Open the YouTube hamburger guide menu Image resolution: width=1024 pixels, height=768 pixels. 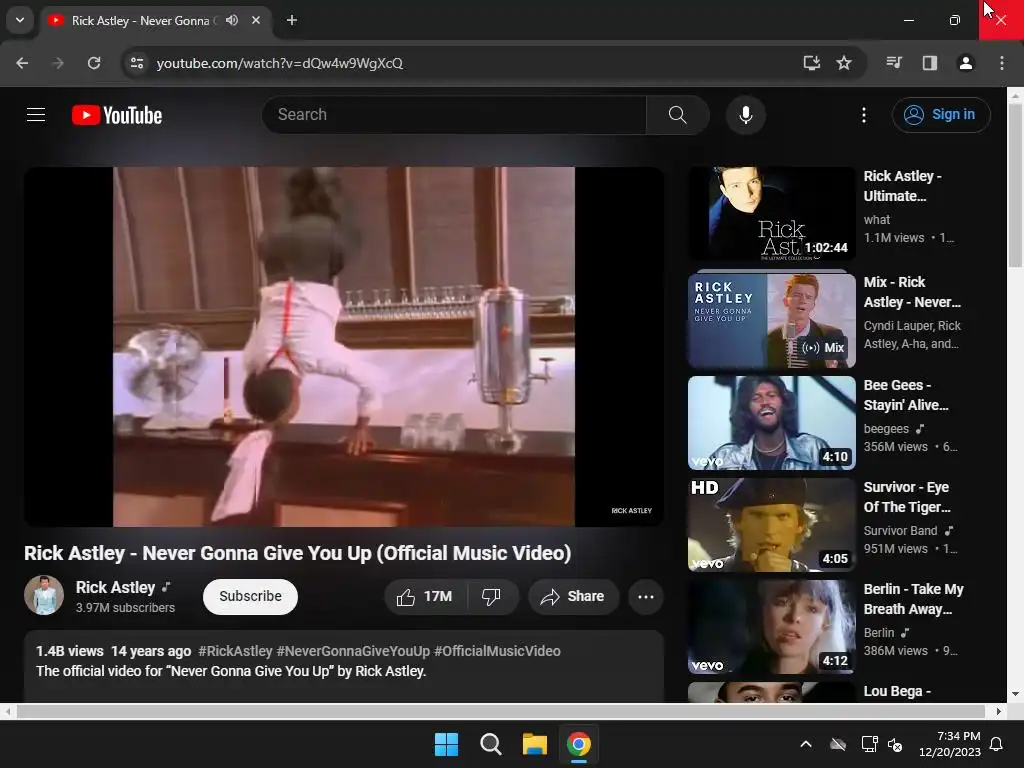click(x=36, y=115)
